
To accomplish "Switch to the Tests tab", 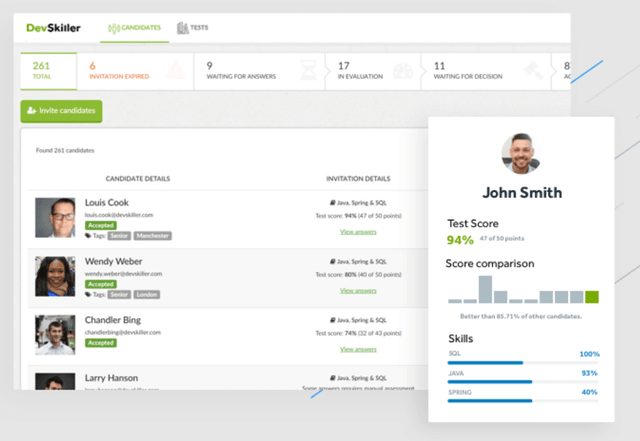I will 192,28.
